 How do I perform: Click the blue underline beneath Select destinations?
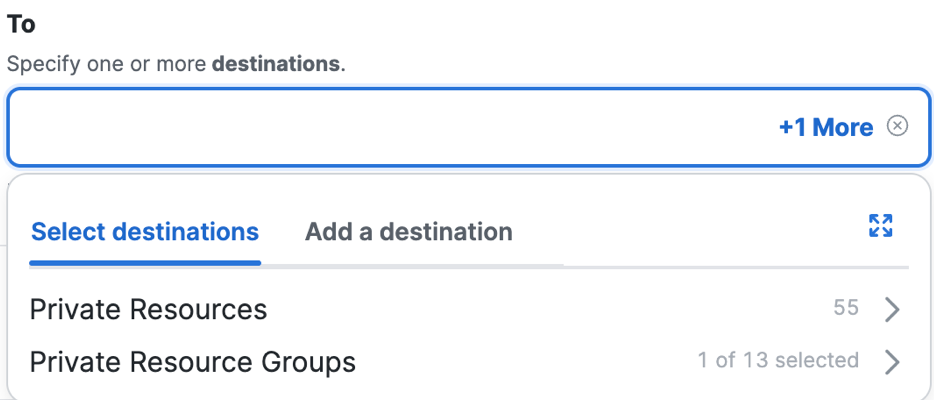tap(145, 263)
